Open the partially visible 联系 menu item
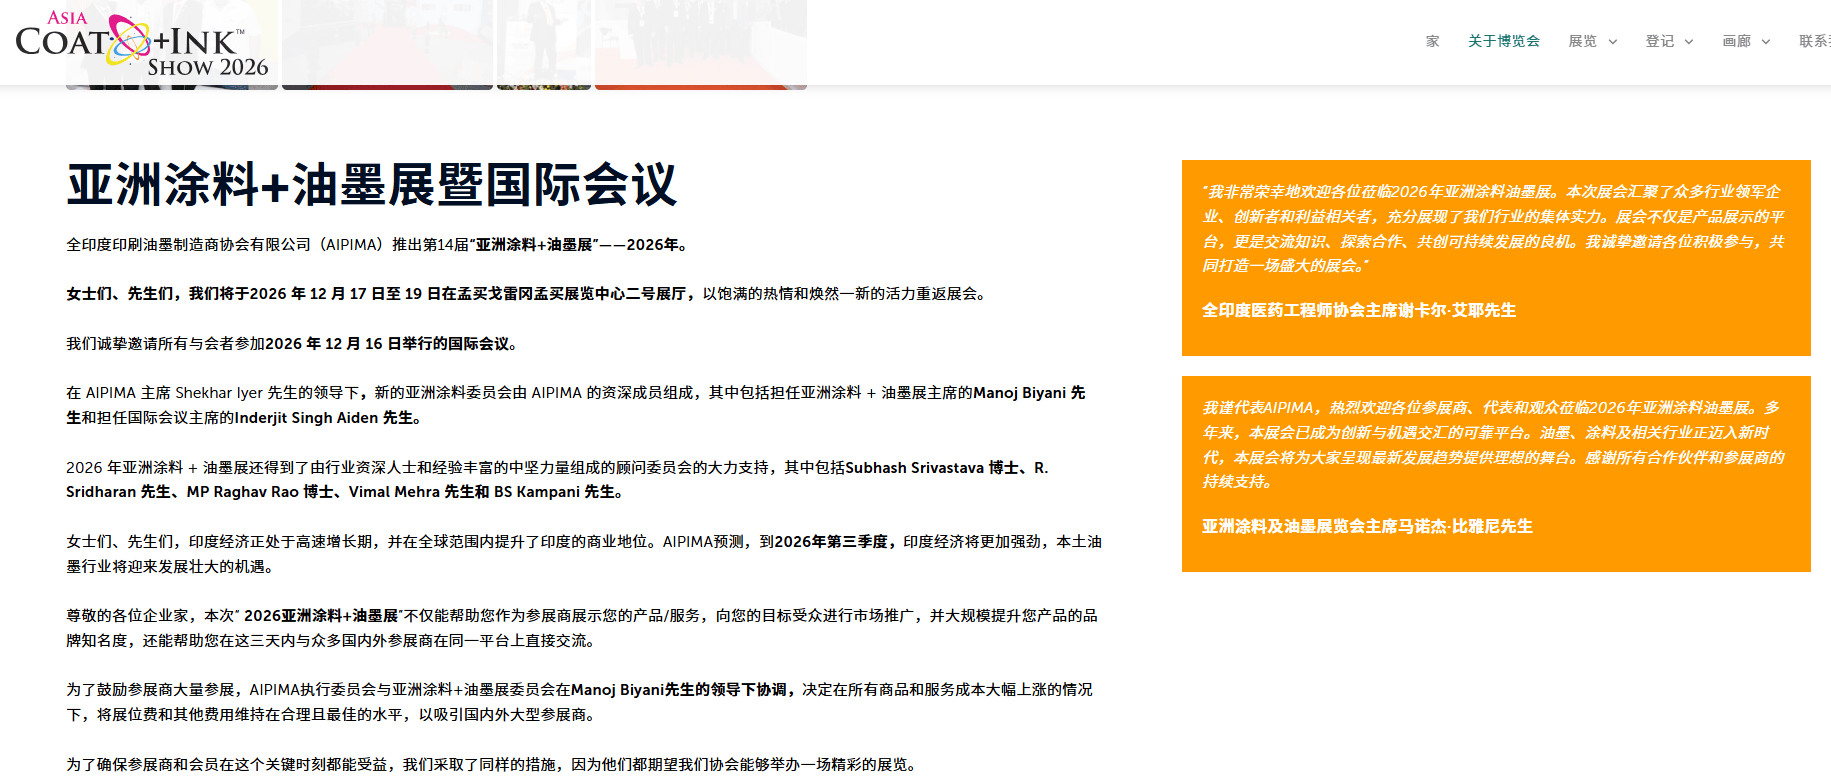This screenshot has width=1831, height=784. pyautogui.click(x=1814, y=41)
